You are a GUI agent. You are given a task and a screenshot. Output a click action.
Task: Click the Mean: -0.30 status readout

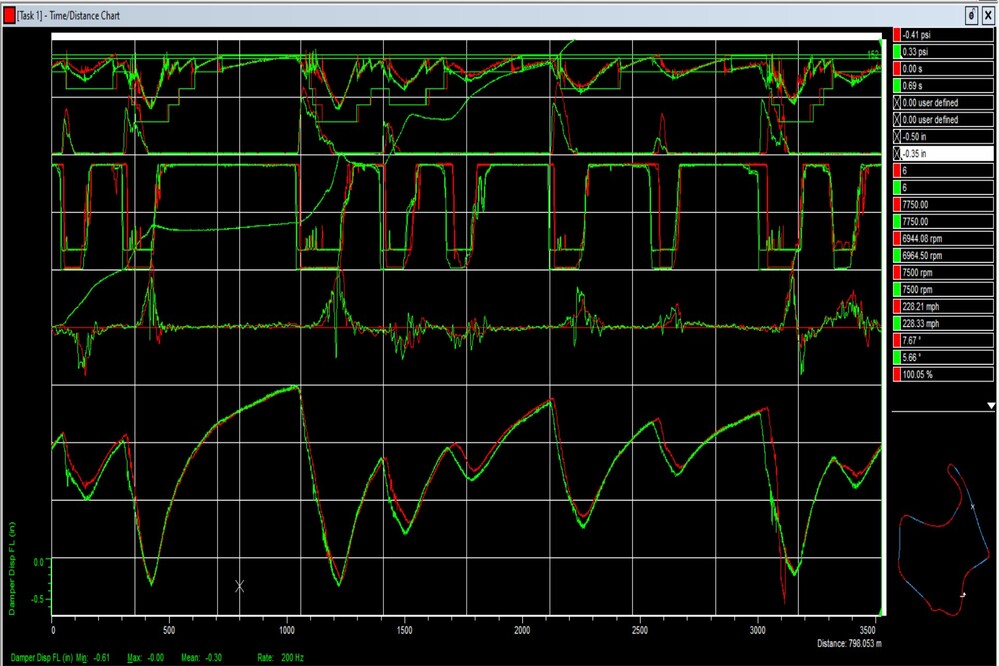(201, 658)
